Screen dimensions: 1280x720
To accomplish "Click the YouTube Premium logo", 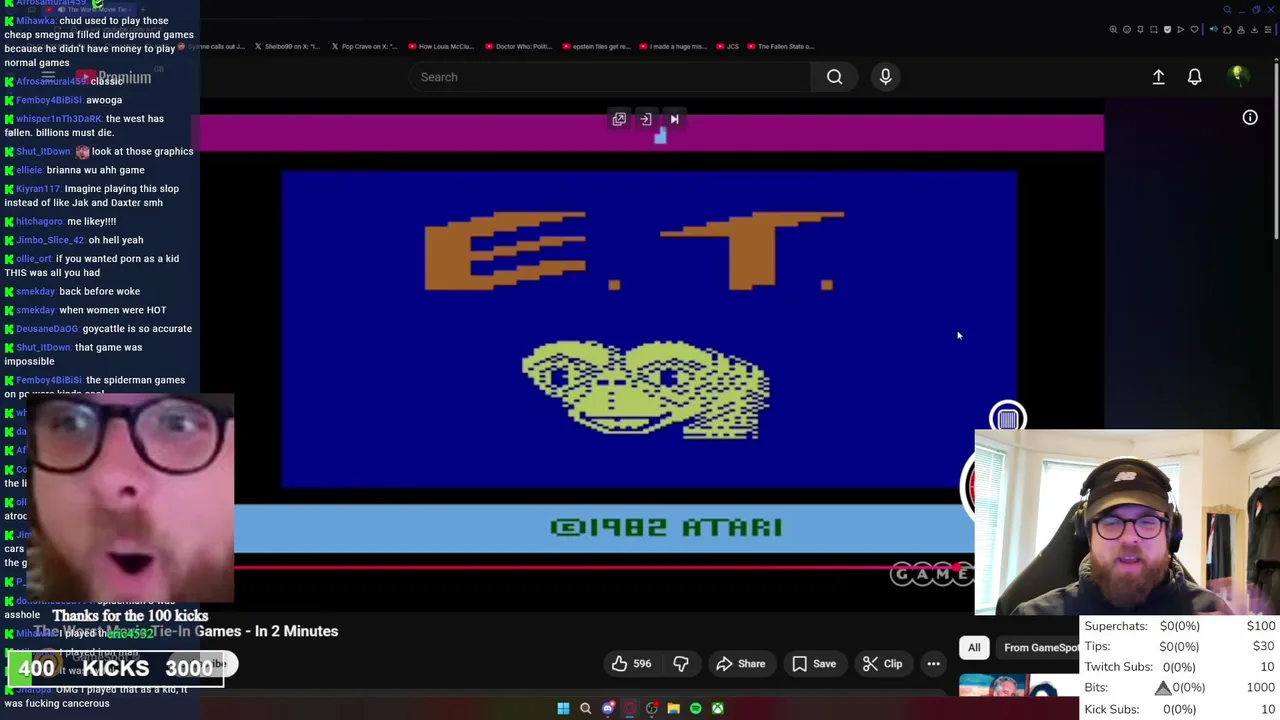I will pos(113,77).
